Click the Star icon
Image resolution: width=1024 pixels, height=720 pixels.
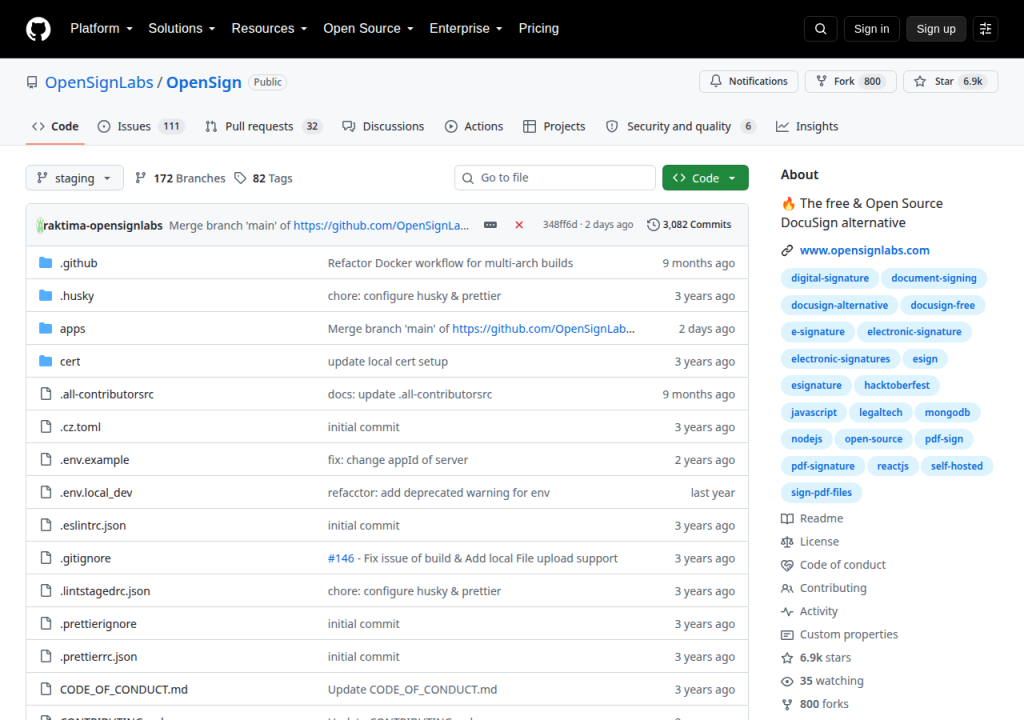click(x=920, y=81)
